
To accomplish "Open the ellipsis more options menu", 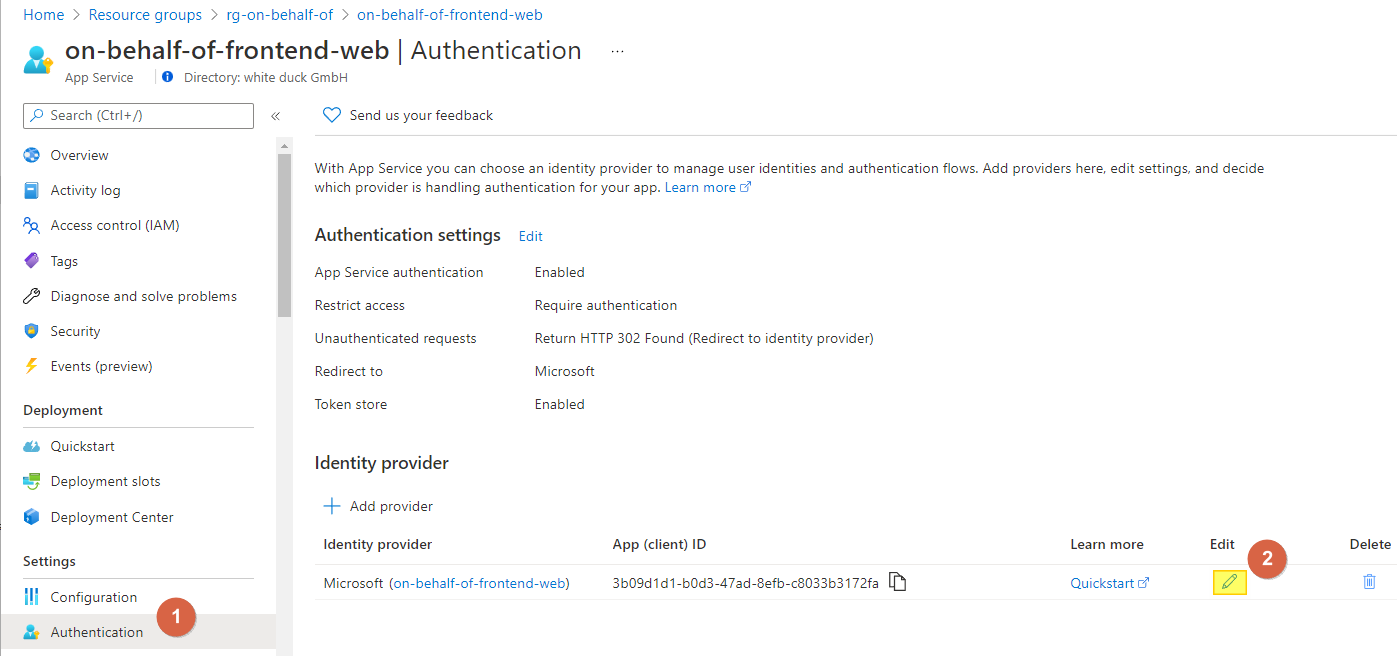I will (617, 51).
